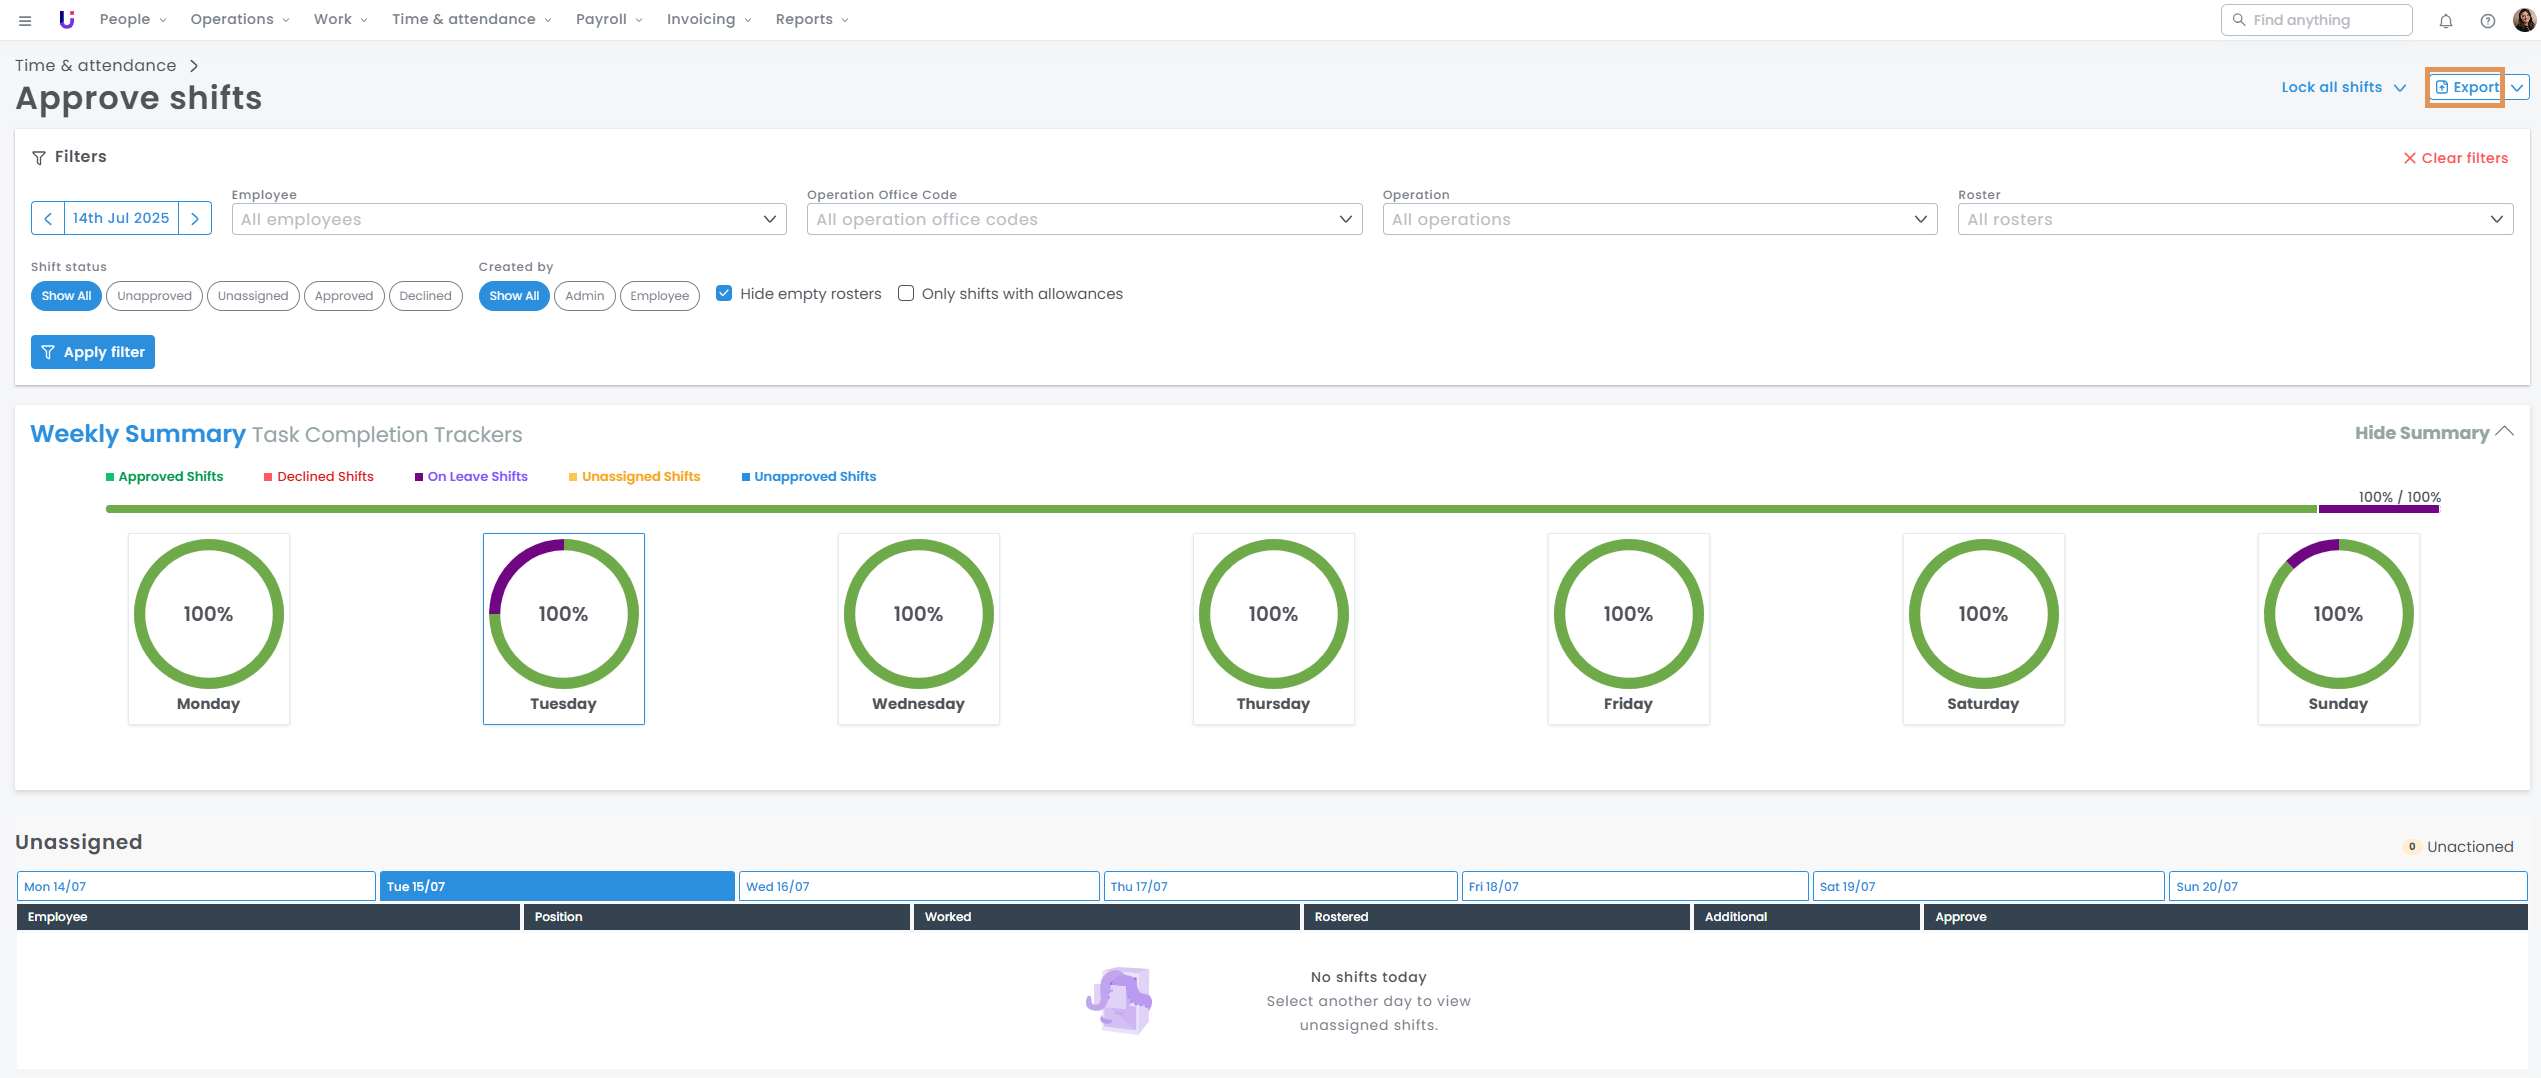
Task: Open Export options dropdown arrow
Action: 2517,88
